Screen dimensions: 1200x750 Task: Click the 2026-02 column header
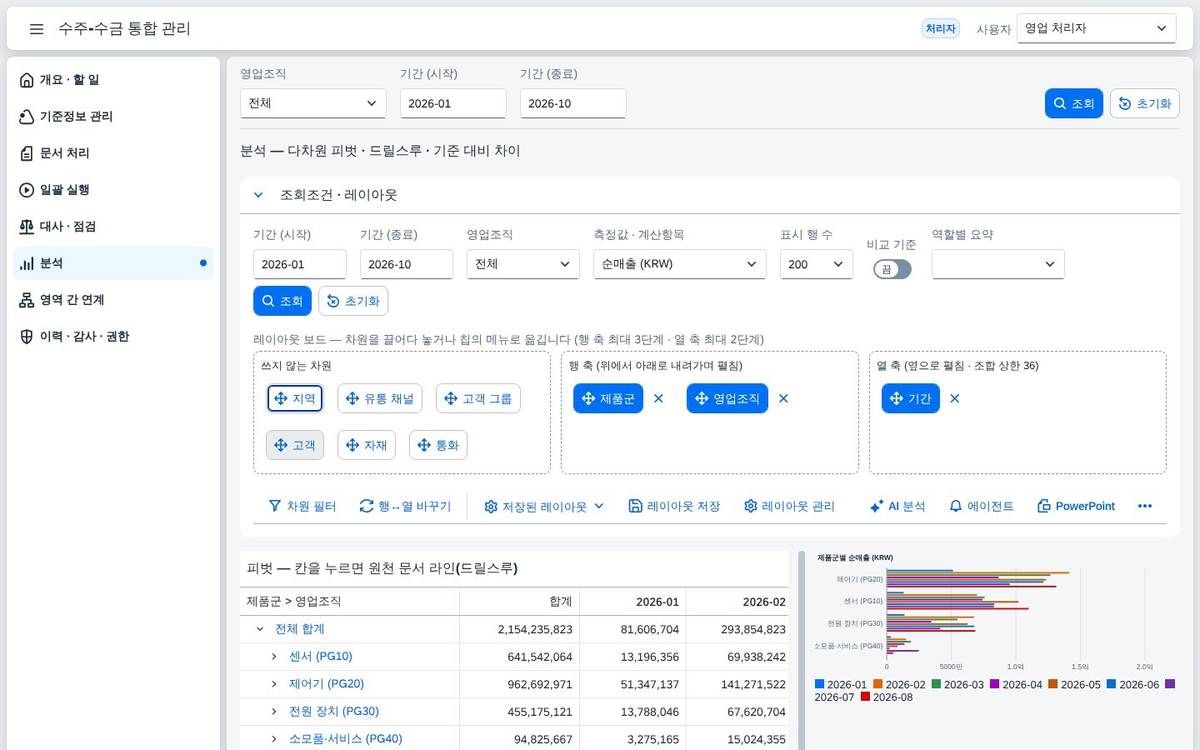click(x=737, y=602)
